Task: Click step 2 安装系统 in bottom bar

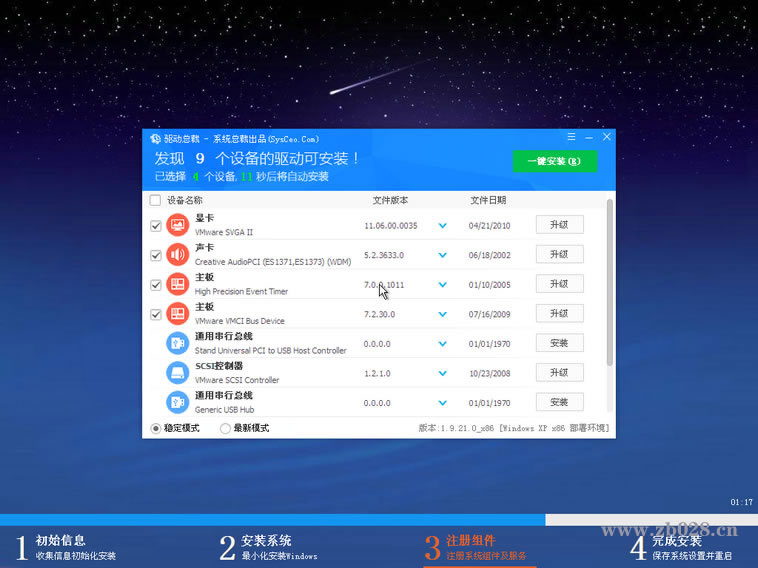Action: pyautogui.click(x=268, y=547)
